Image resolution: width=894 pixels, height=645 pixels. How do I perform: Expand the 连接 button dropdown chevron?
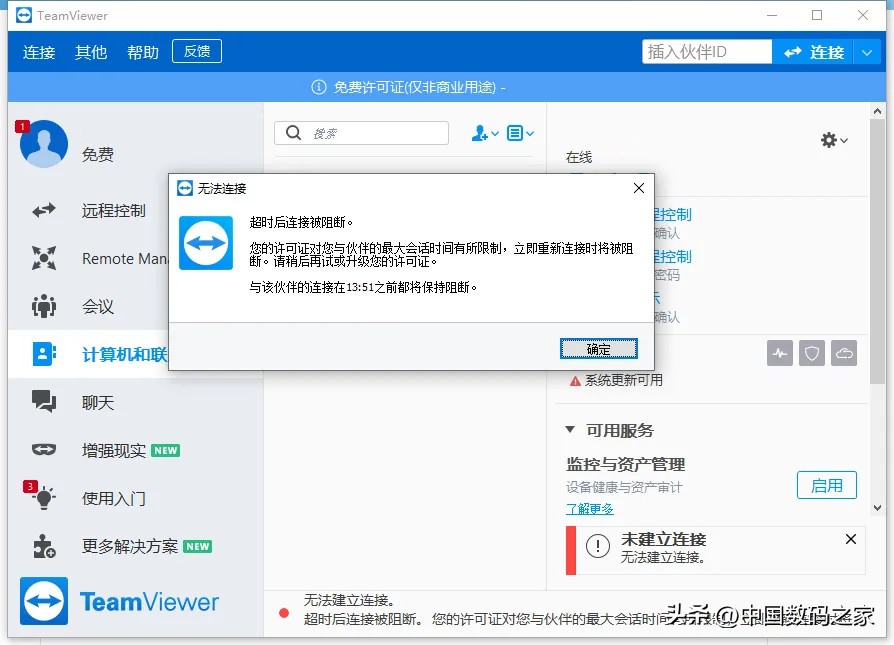coord(865,52)
